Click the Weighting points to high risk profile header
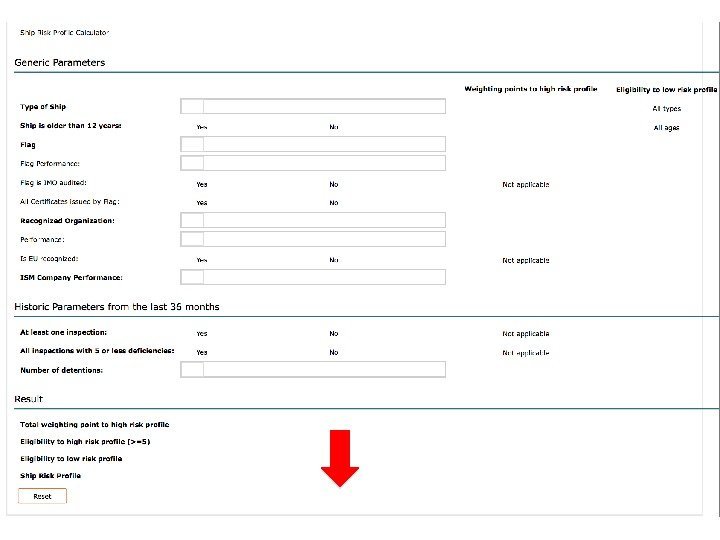720x540 pixels. click(x=530, y=89)
